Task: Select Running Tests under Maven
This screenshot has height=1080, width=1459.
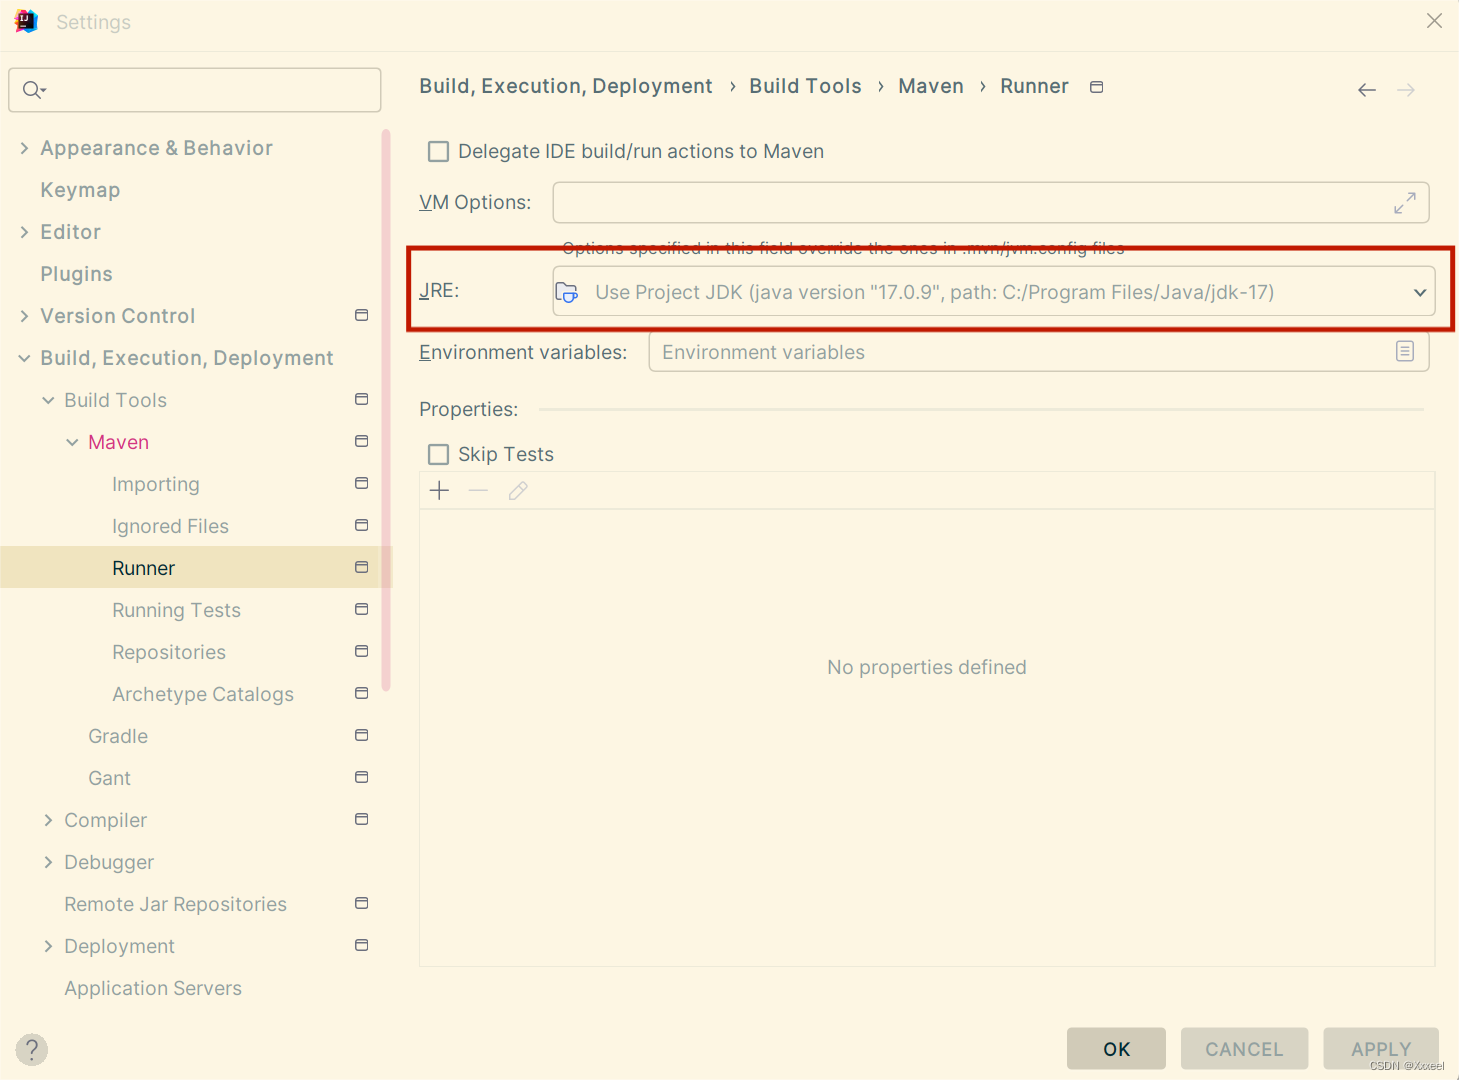Action: 176,610
